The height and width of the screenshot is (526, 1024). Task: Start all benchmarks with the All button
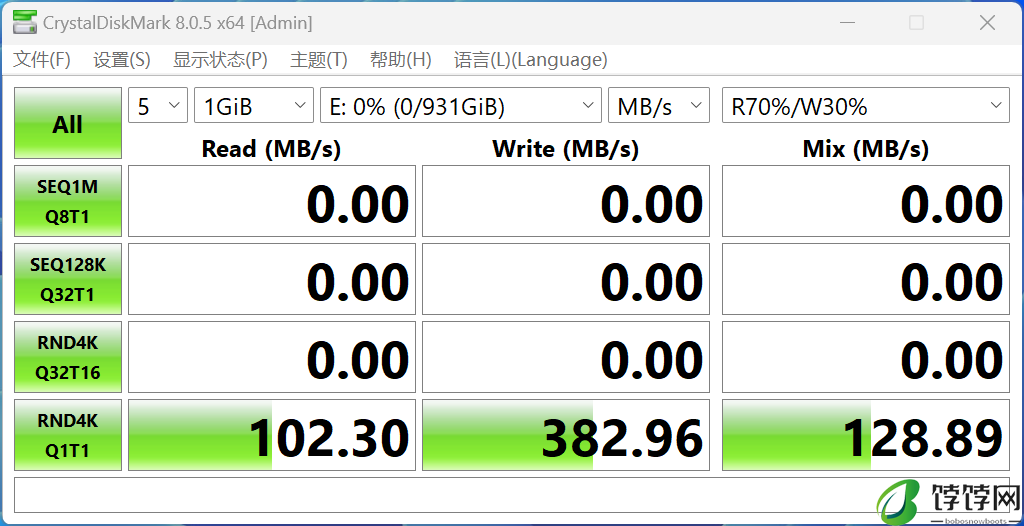pyautogui.click(x=68, y=123)
